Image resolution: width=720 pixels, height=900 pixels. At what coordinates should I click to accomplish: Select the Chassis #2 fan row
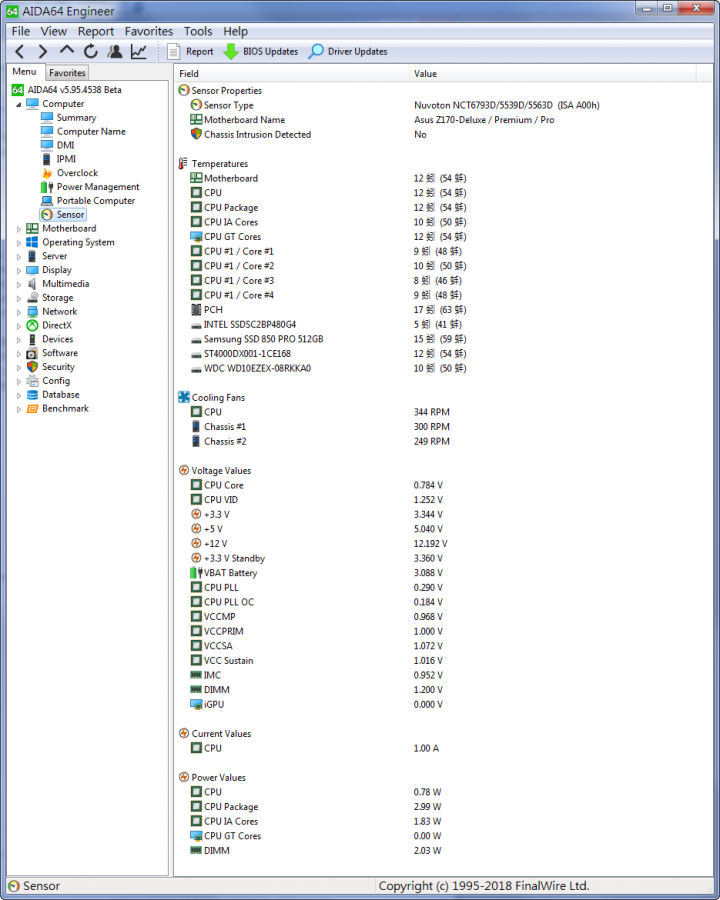(443, 441)
